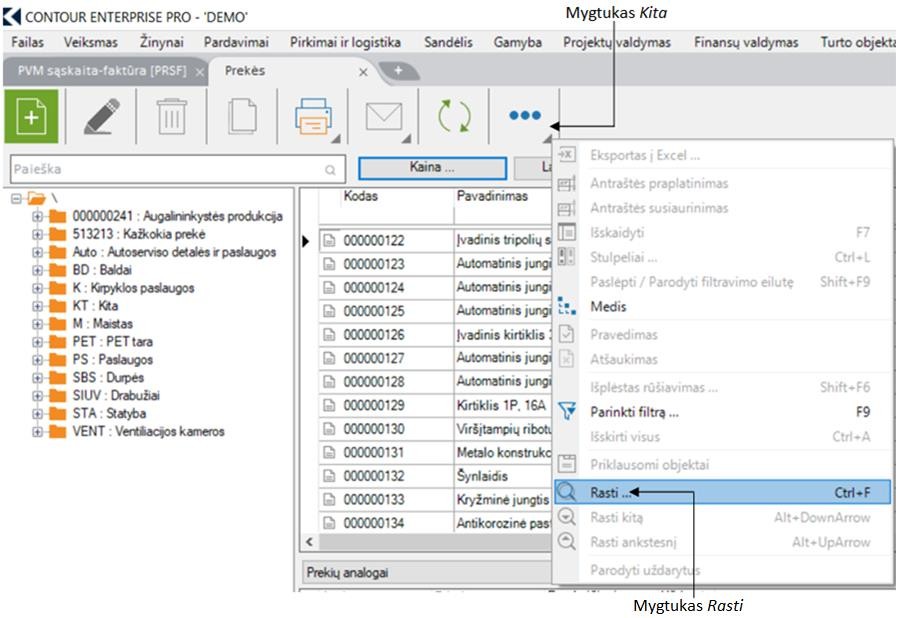Click the Rasti kitą magnifier icon
This screenshot has width=899, height=618.
point(566,517)
